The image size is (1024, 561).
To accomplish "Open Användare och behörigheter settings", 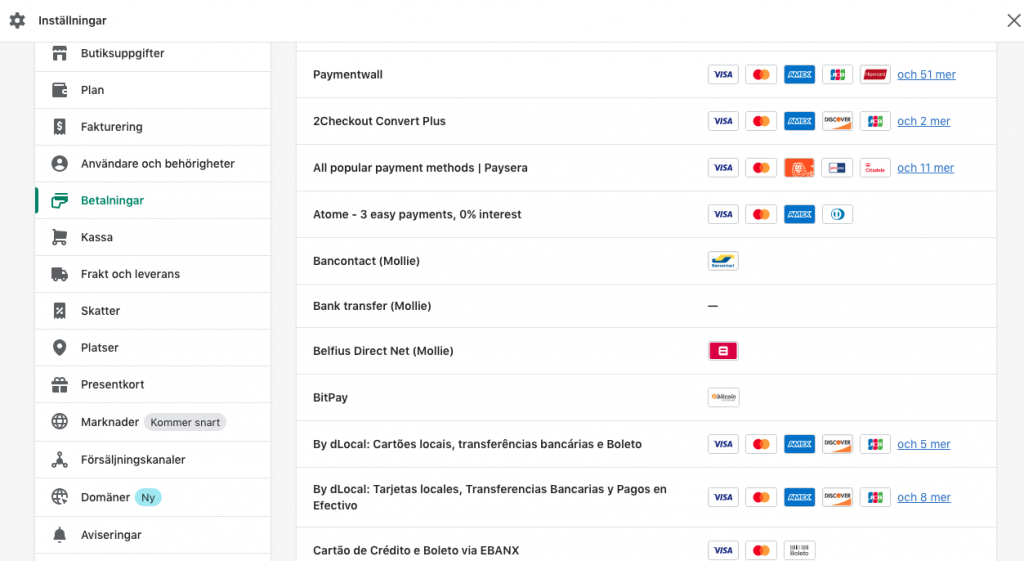I will click(x=153, y=163).
